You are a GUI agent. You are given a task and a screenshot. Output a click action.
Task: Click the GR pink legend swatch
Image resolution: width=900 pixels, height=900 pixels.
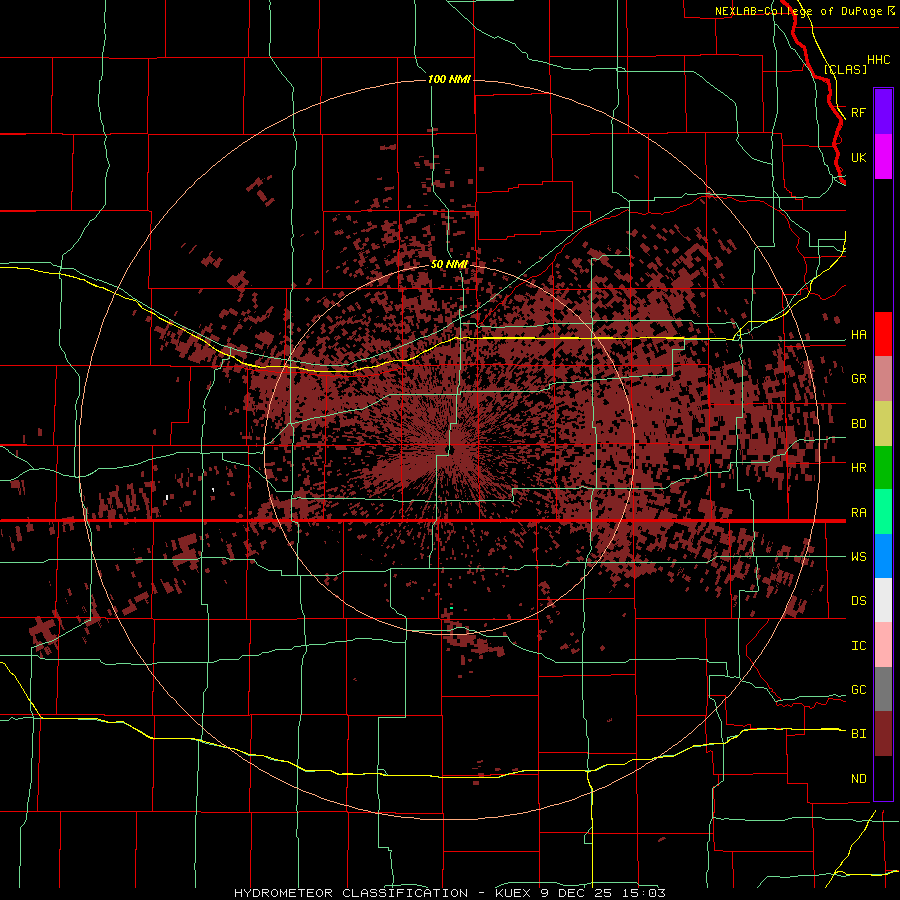click(883, 378)
